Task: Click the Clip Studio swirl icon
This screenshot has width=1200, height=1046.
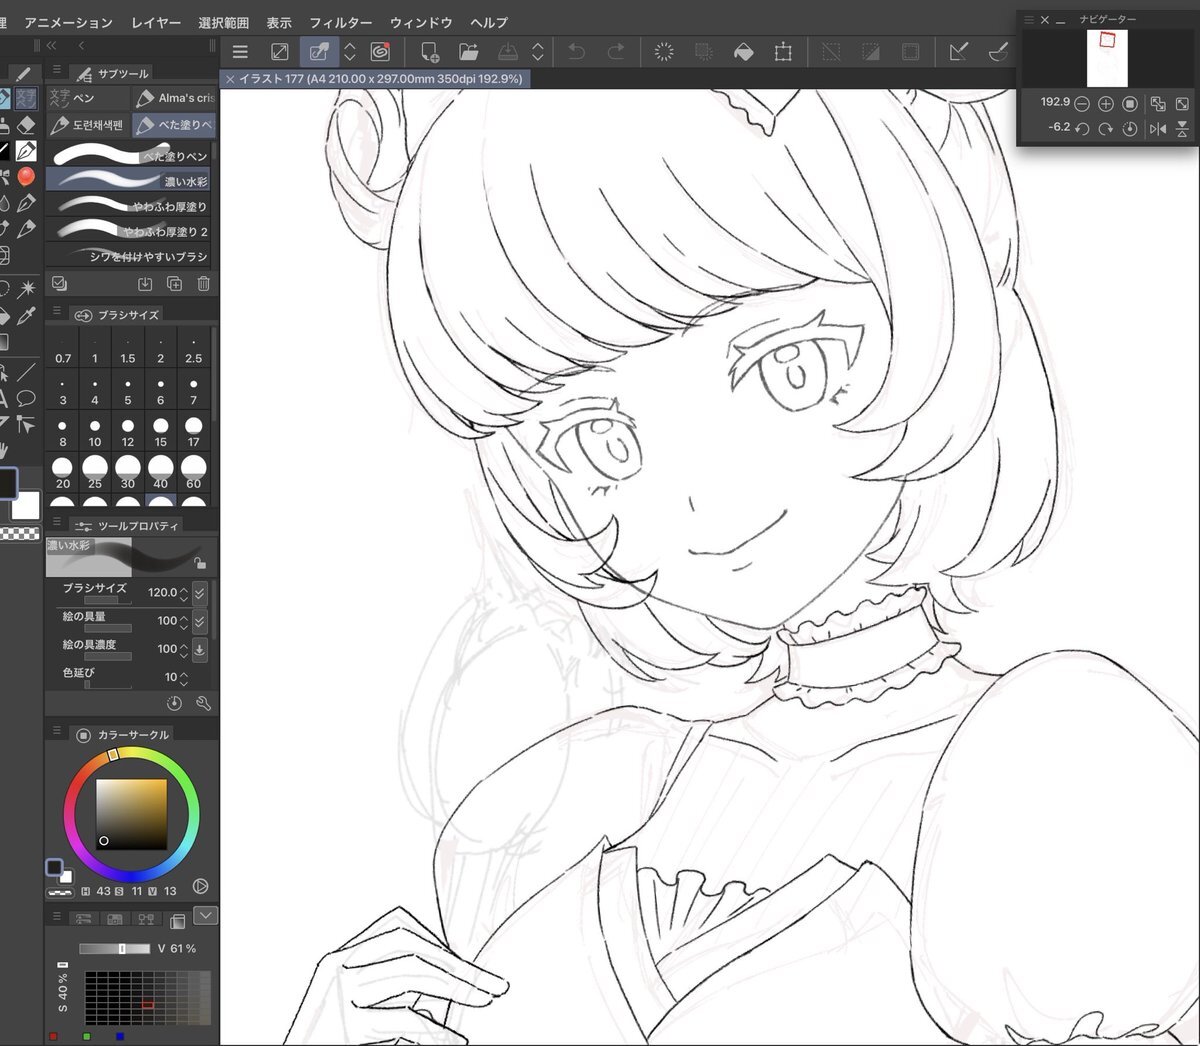Action: (380, 52)
